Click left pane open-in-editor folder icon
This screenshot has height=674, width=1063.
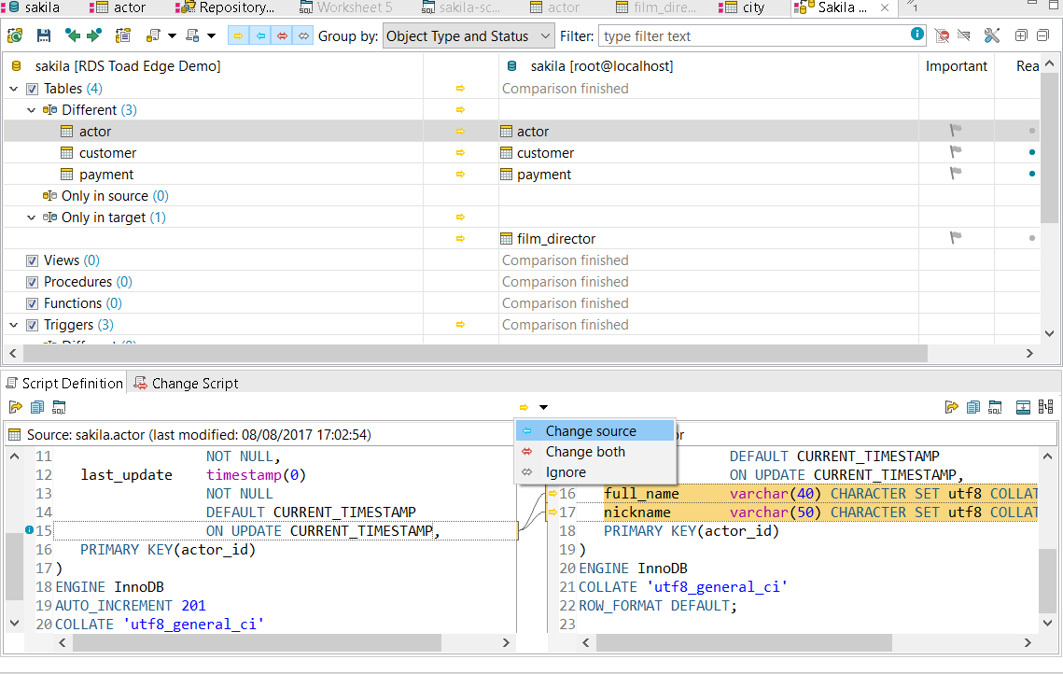(x=16, y=407)
